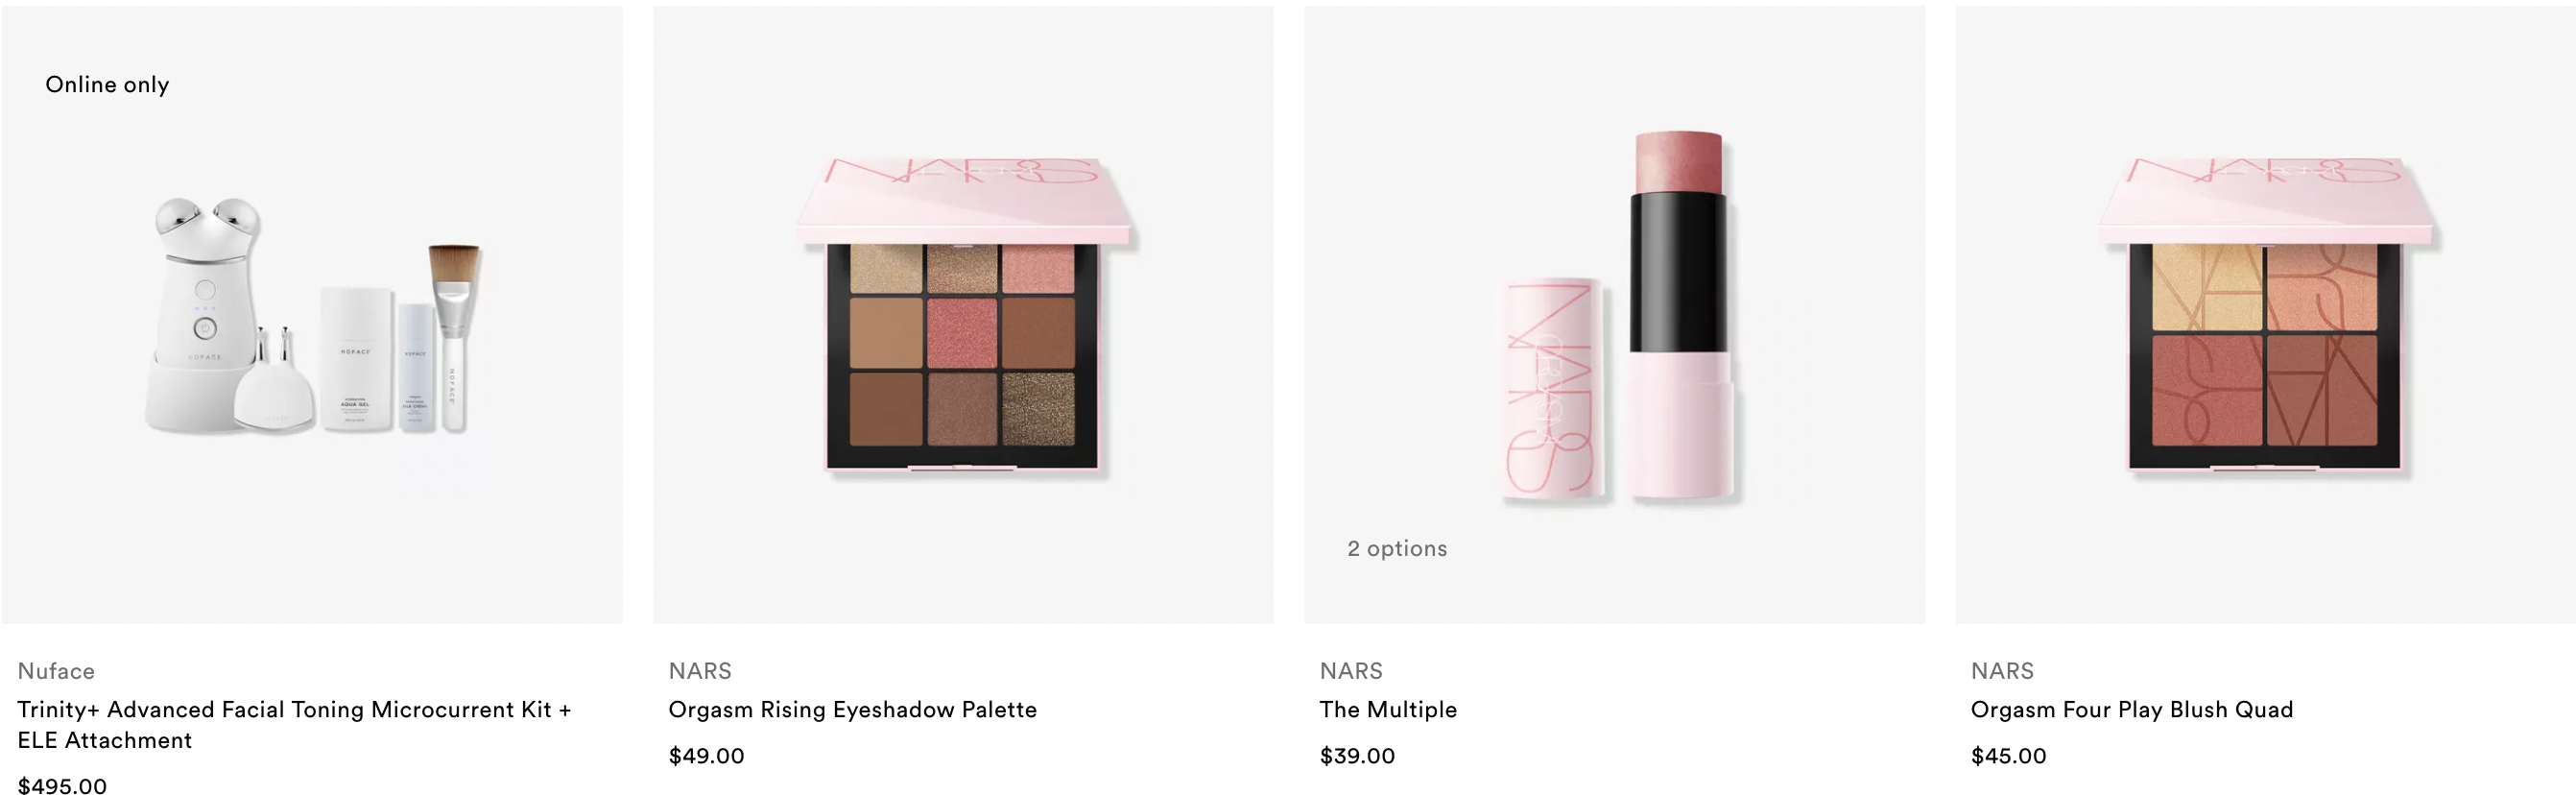The width and height of the screenshot is (2576, 795).
Task: Open the Nuface Trinity+ kit product image
Action: pyautogui.click(x=312, y=315)
